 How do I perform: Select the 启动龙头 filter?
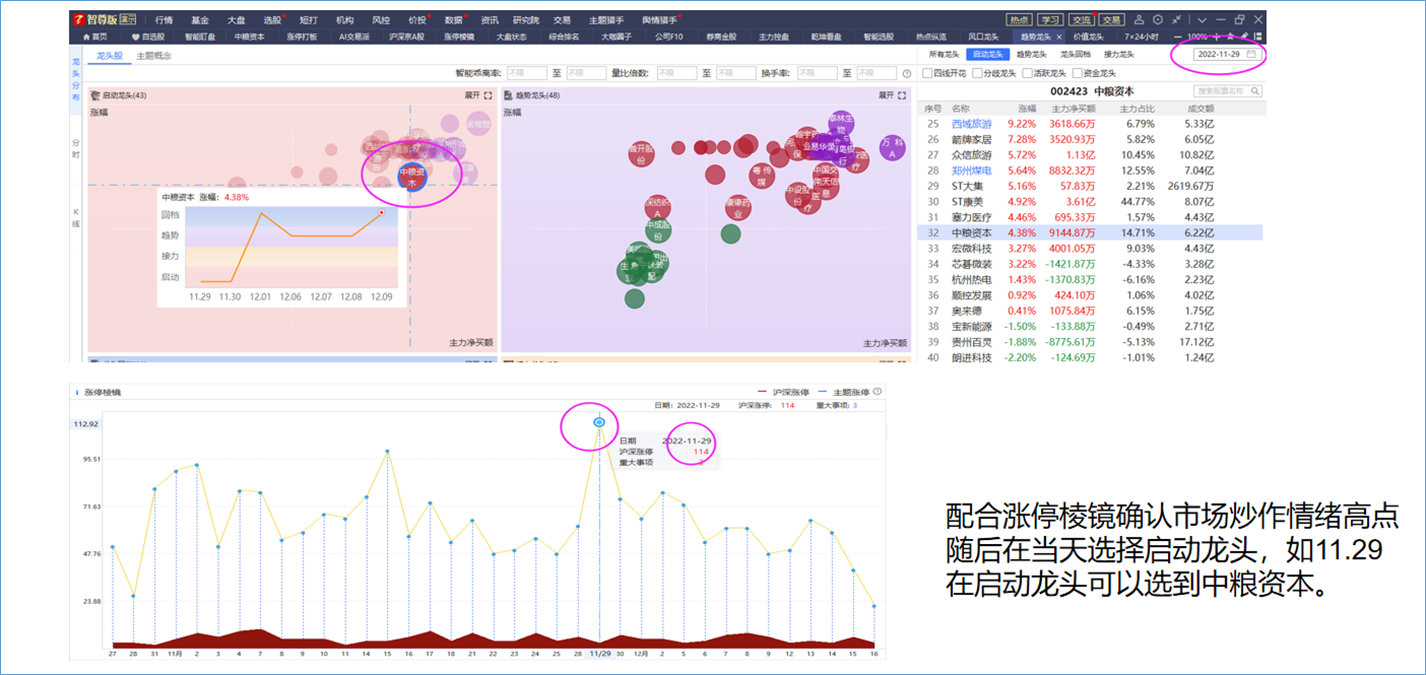point(989,54)
